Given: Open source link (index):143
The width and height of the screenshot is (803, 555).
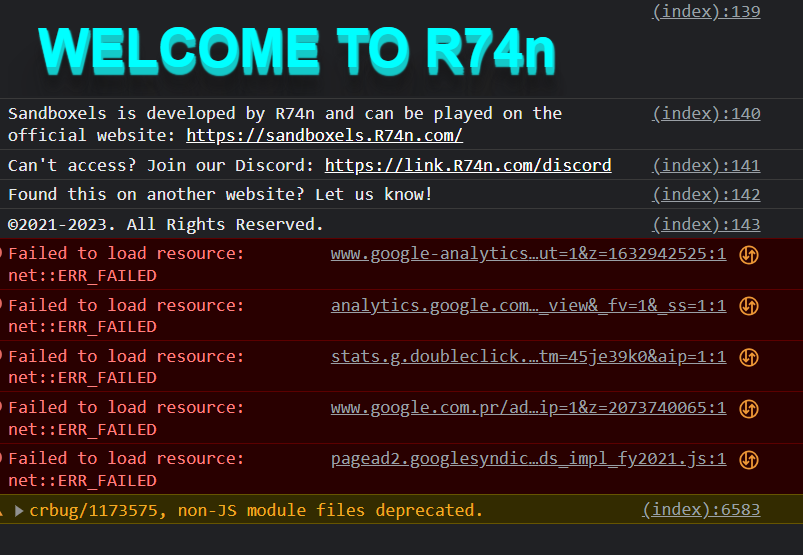Looking at the screenshot, I should coord(706,224).
